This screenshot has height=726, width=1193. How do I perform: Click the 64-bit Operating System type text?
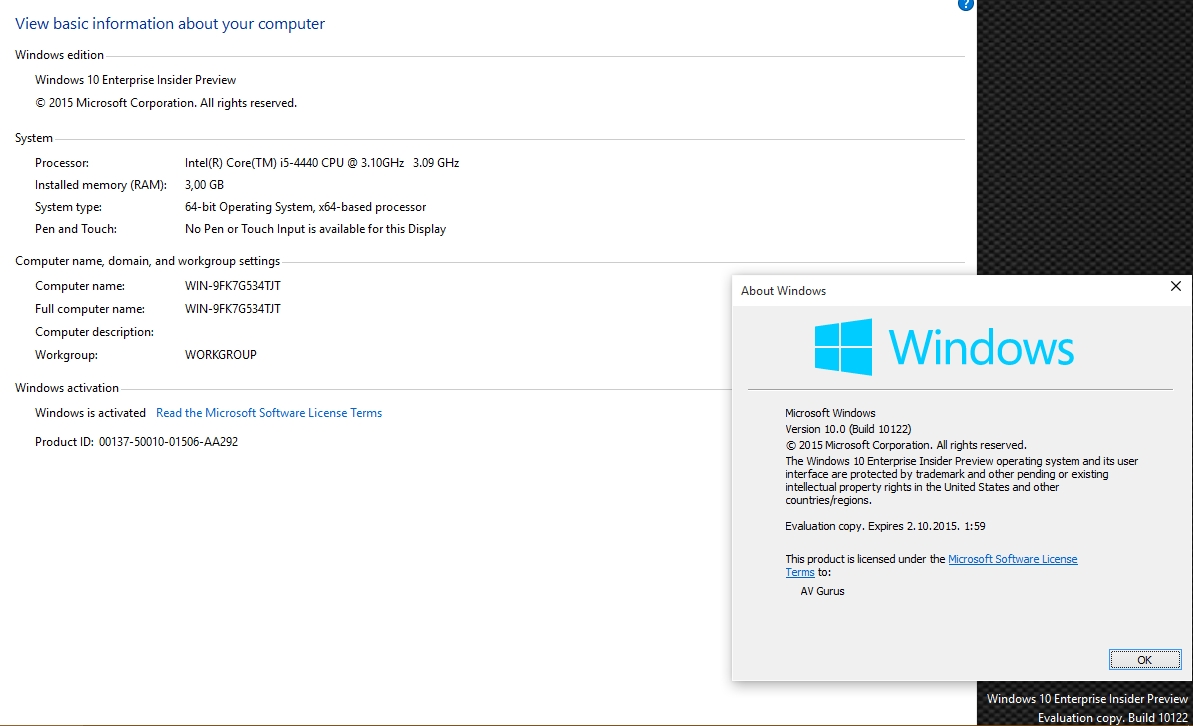point(305,207)
